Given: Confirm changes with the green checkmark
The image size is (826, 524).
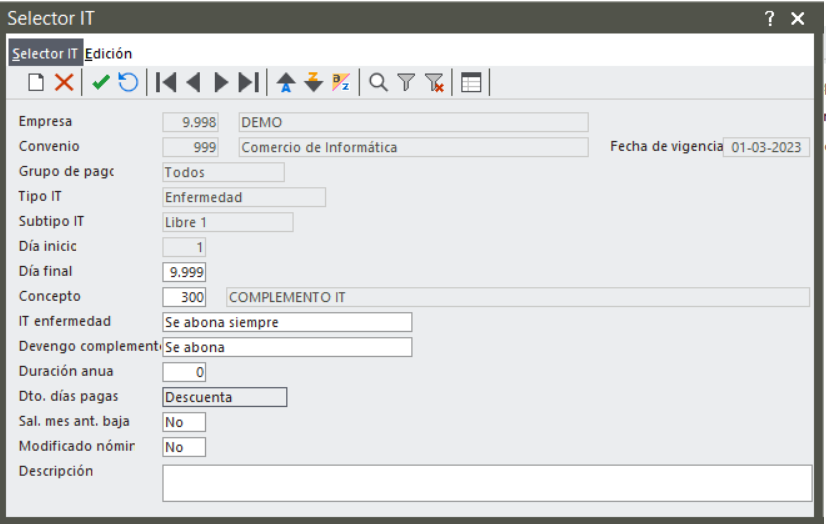Looking at the screenshot, I should tap(101, 83).
